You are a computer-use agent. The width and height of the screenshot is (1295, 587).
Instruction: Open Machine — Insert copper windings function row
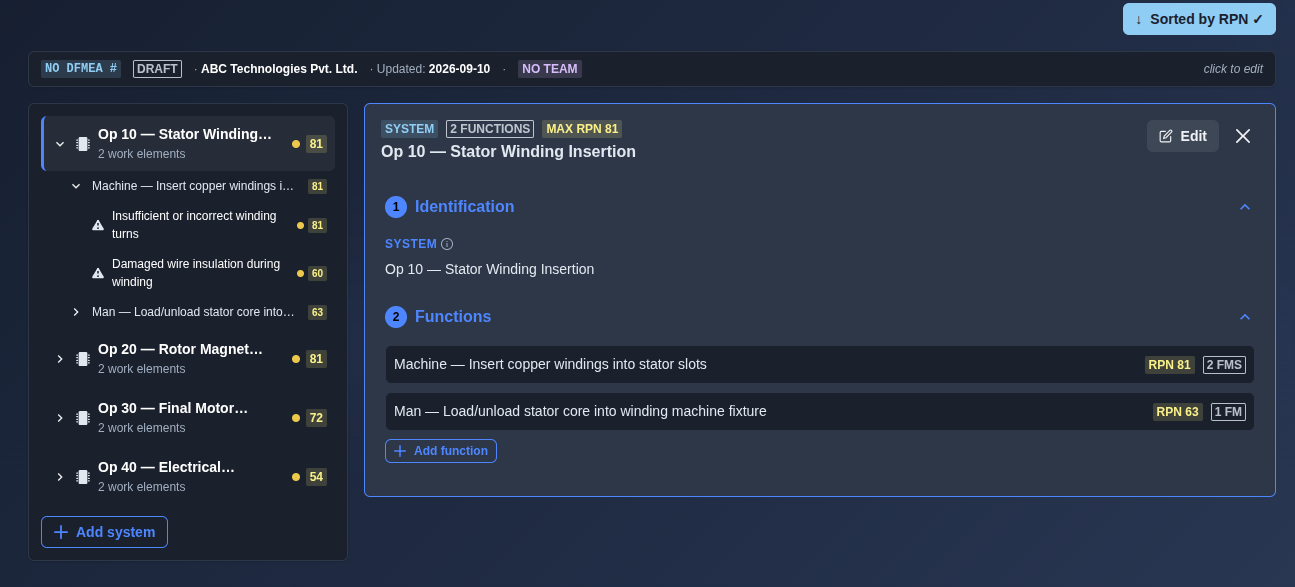tap(820, 365)
